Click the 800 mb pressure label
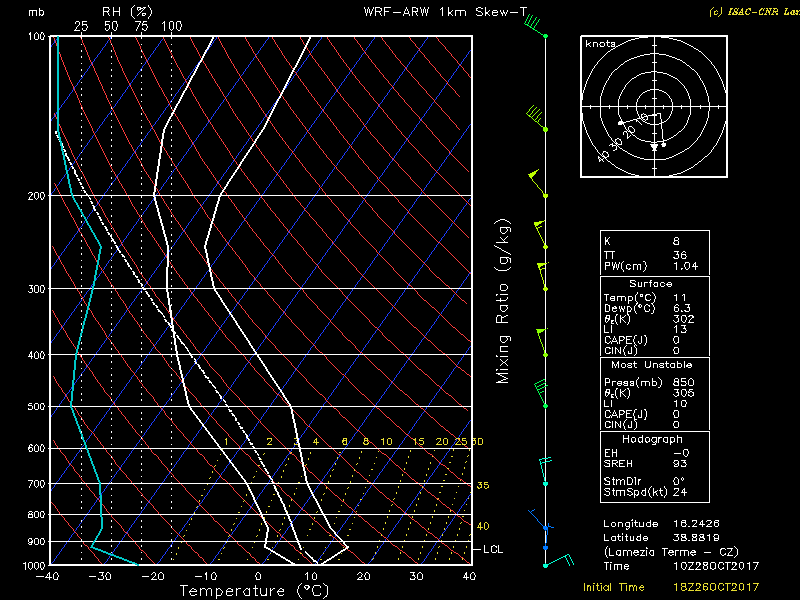 click(36, 515)
